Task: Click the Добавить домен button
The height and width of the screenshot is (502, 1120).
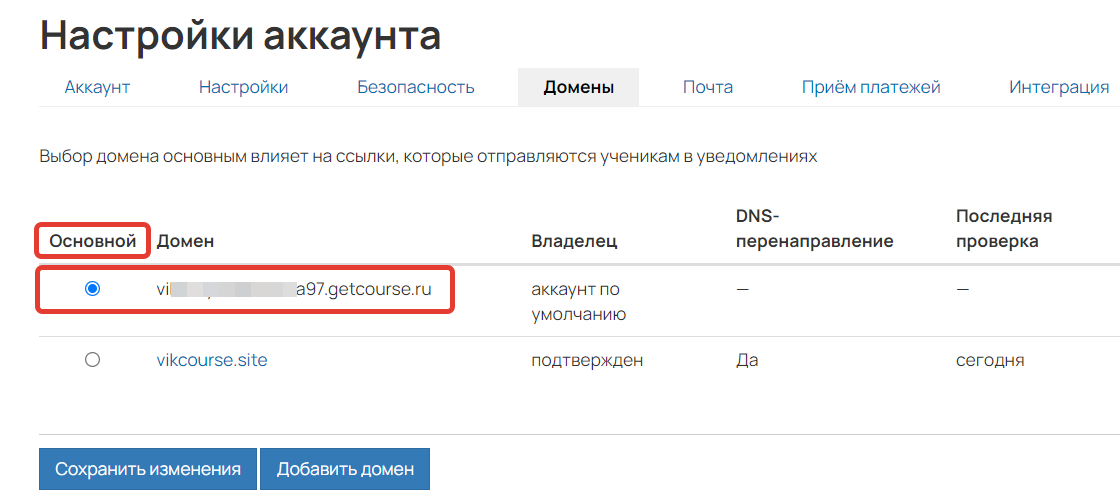Action: click(x=345, y=469)
